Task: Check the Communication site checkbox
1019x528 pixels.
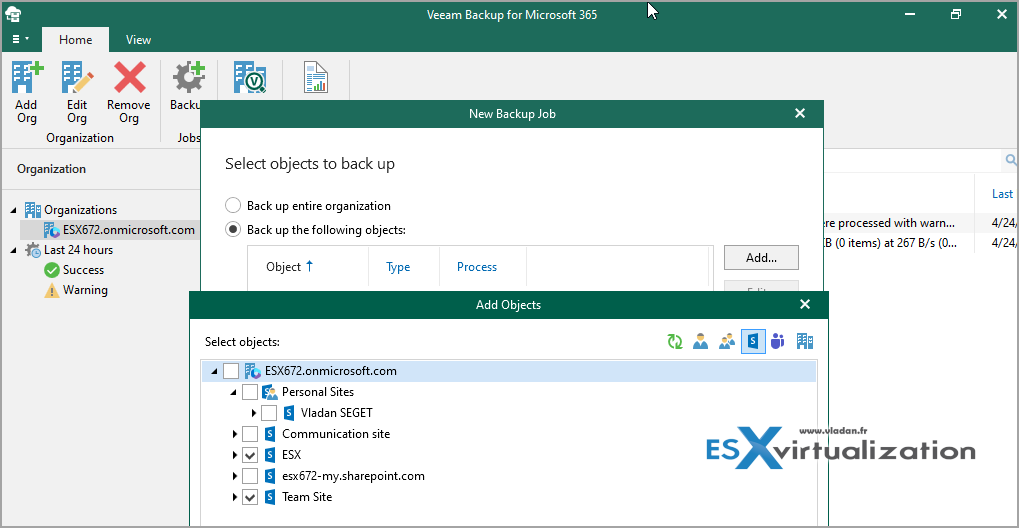Action: pos(250,434)
